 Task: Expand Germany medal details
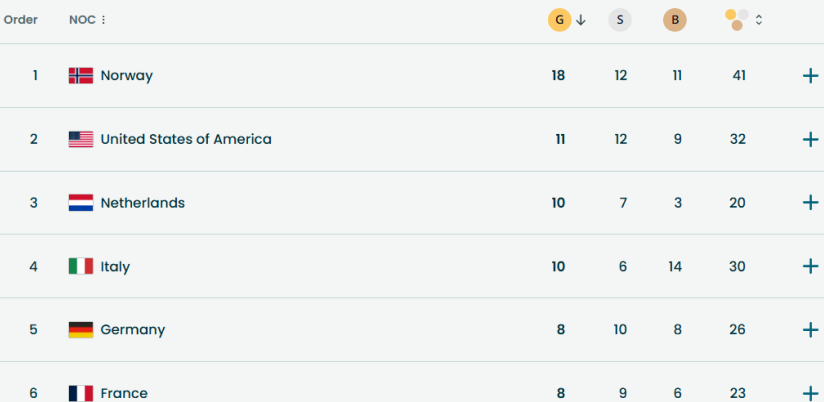[x=810, y=330]
